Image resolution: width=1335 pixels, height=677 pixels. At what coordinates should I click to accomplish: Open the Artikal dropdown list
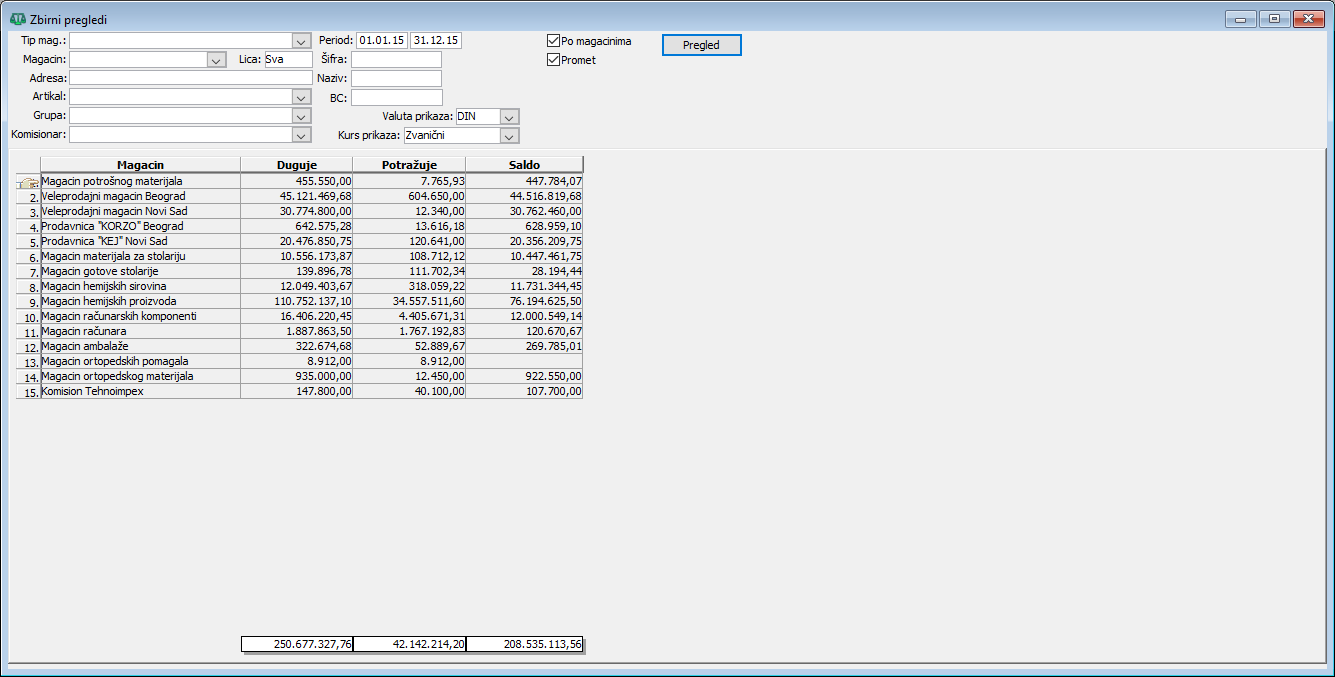tap(302, 97)
